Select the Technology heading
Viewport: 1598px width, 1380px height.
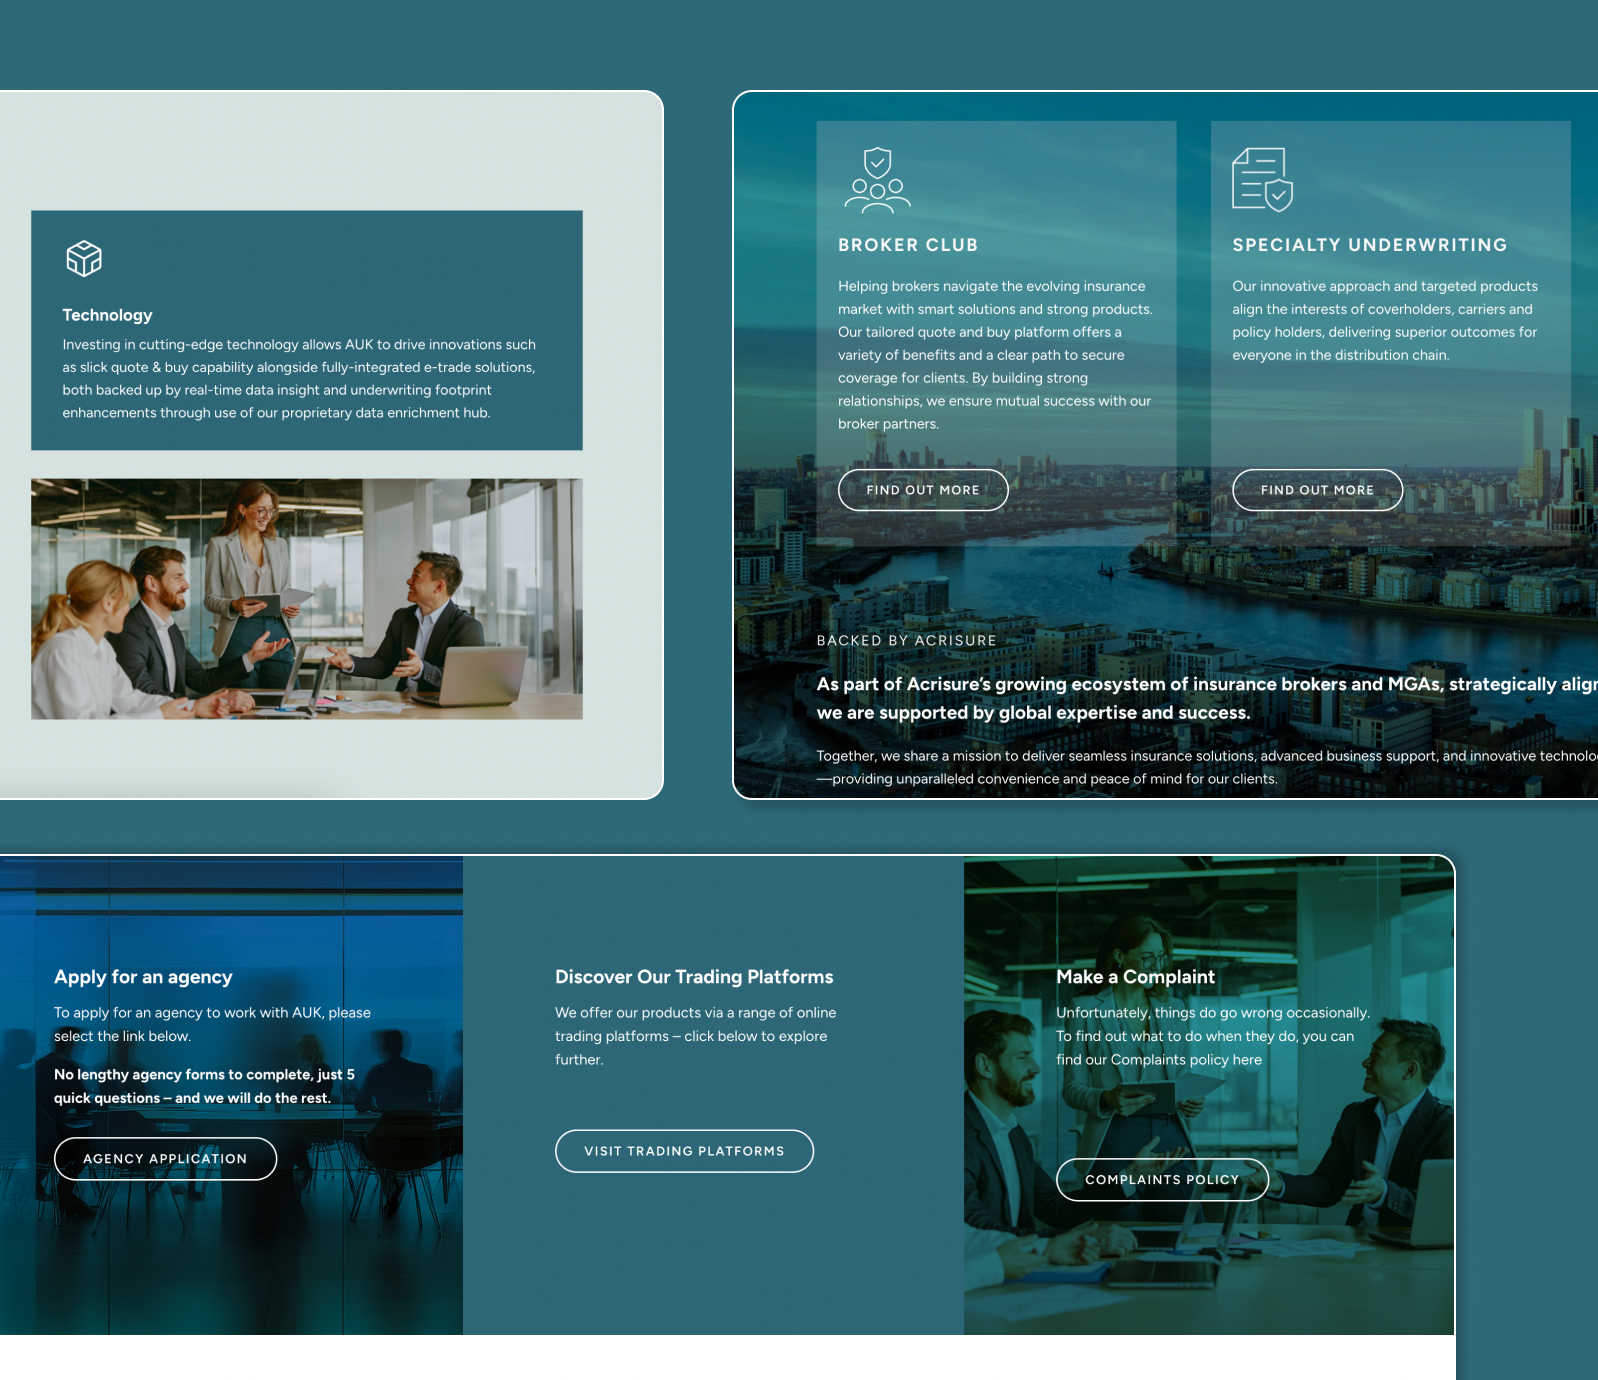tap(107, 315)
